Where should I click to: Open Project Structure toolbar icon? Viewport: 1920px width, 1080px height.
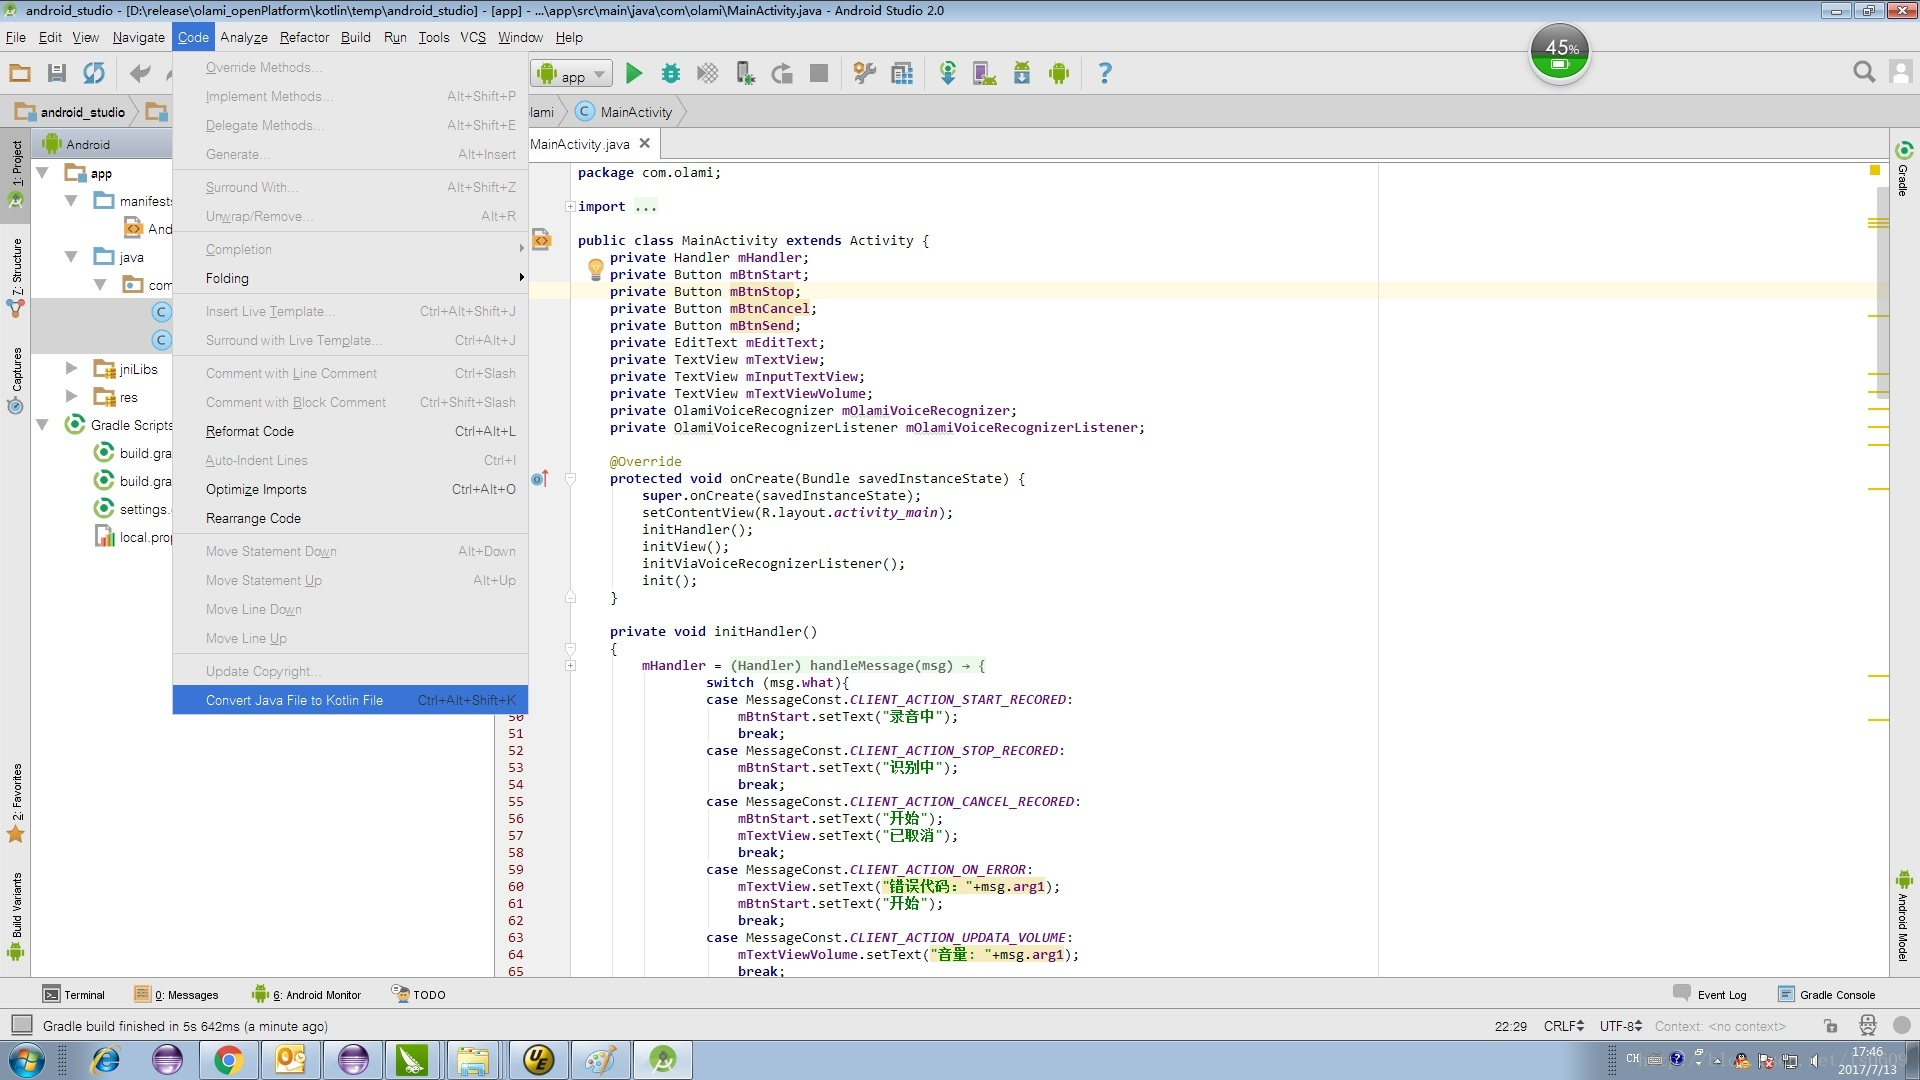(901, 73)
